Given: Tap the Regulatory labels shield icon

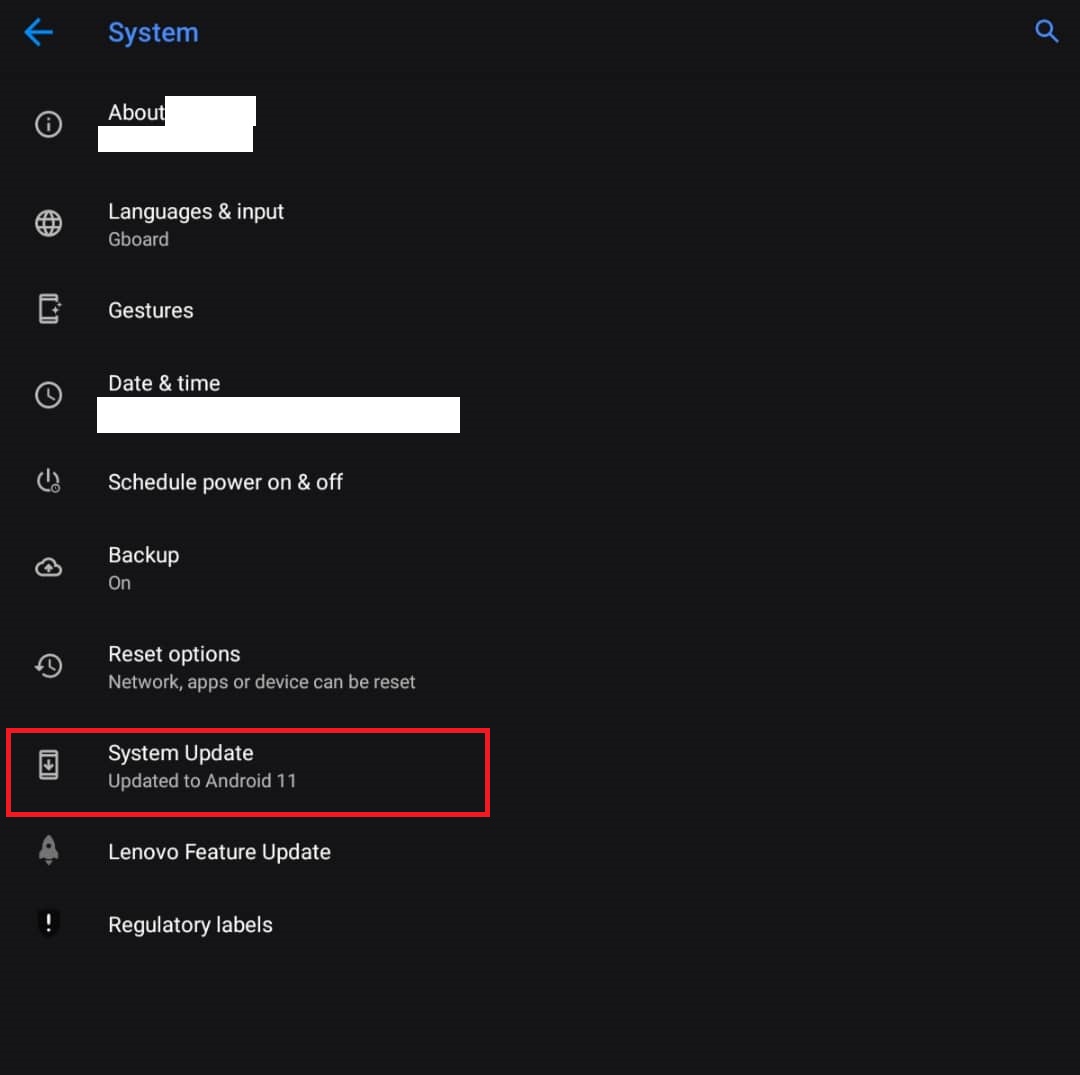Looking at the screenshot, I should (x=48, y=924).
